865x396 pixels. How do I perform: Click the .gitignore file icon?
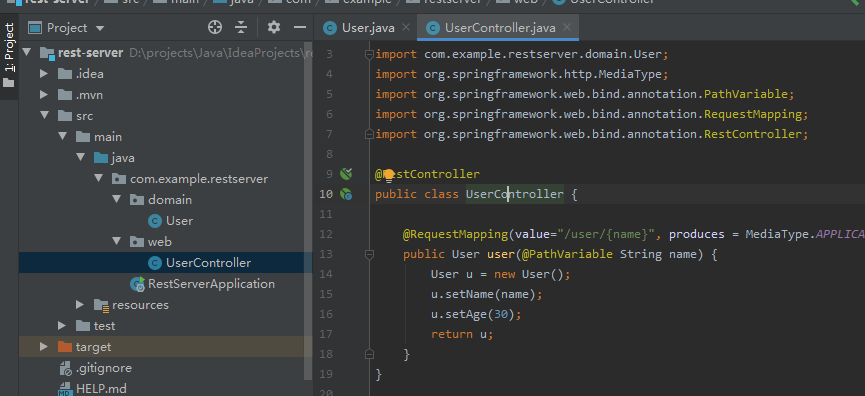tap(65, 367)
